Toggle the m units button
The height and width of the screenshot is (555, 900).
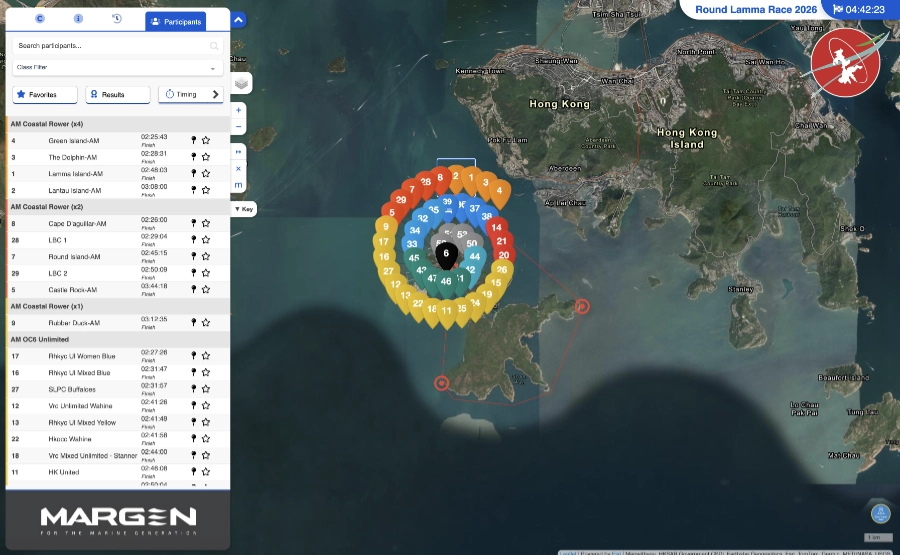click(x=239, y=185)
